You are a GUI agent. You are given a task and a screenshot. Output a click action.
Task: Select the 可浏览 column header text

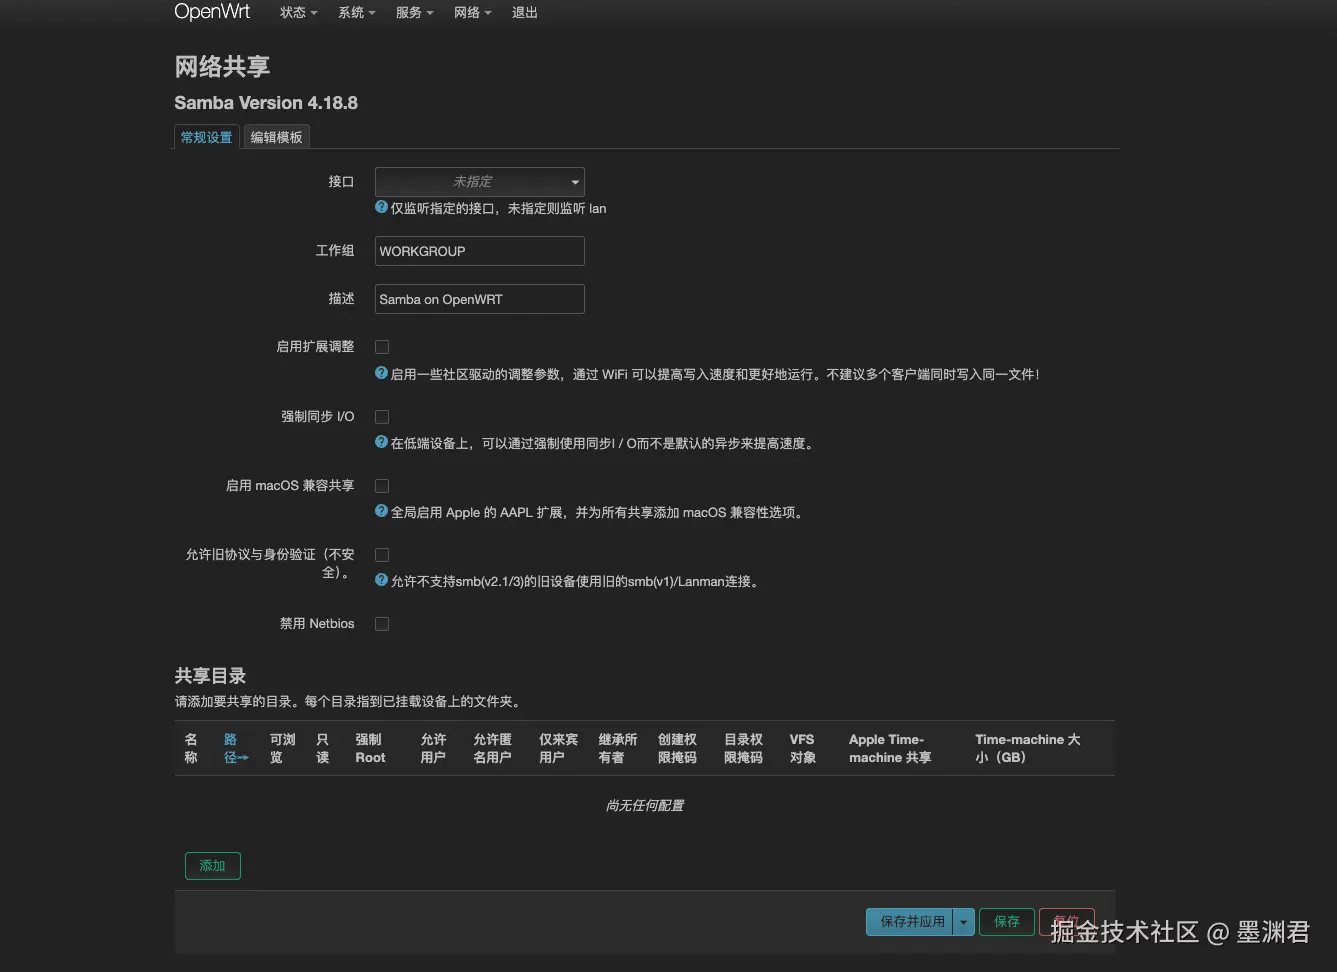[x=283, y=748]
